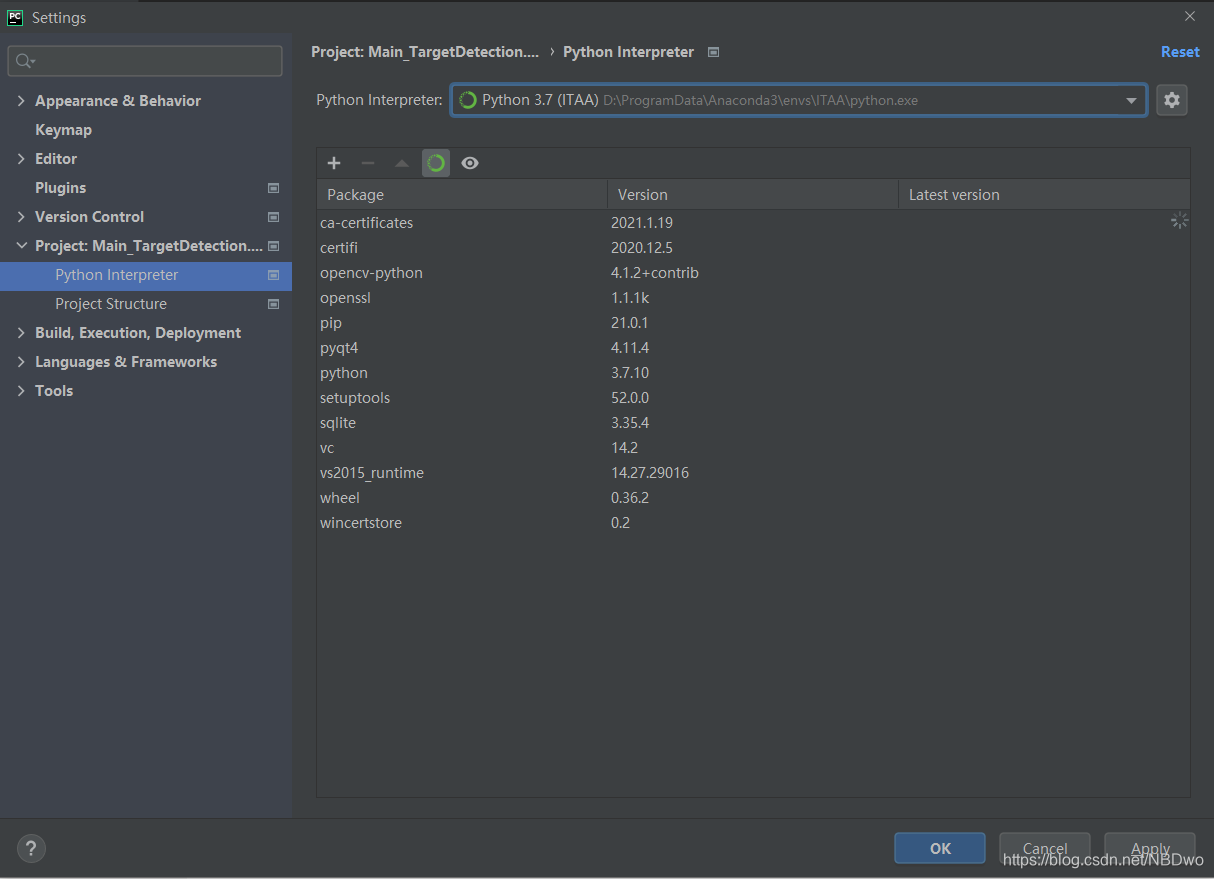This screenshot has height=879, width=1214.
Task: Select the certifi package row
Action: tap(753, 248)
